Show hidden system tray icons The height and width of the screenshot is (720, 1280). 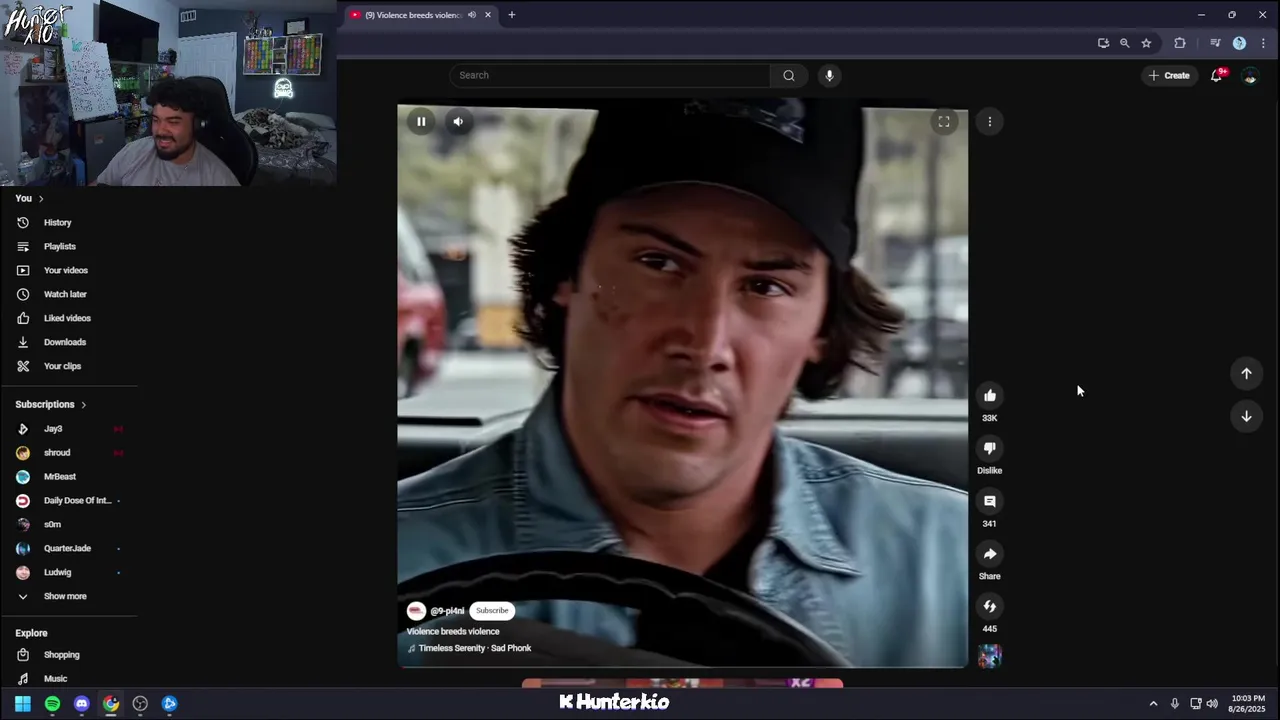(1153, 704)
